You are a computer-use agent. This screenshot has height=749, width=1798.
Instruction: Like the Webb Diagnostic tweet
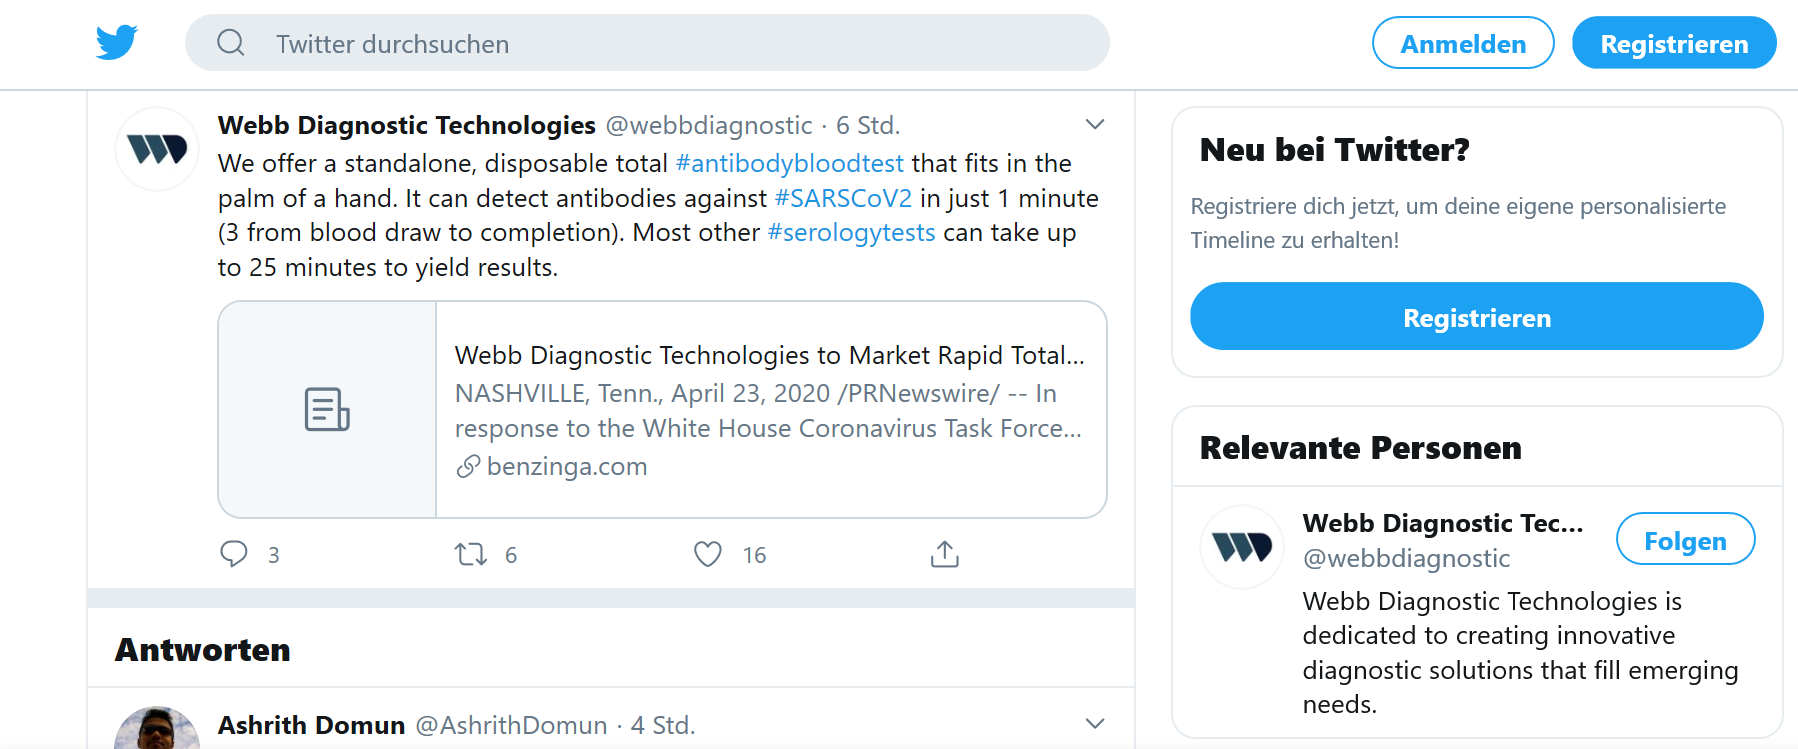click(x=708, y=554)
